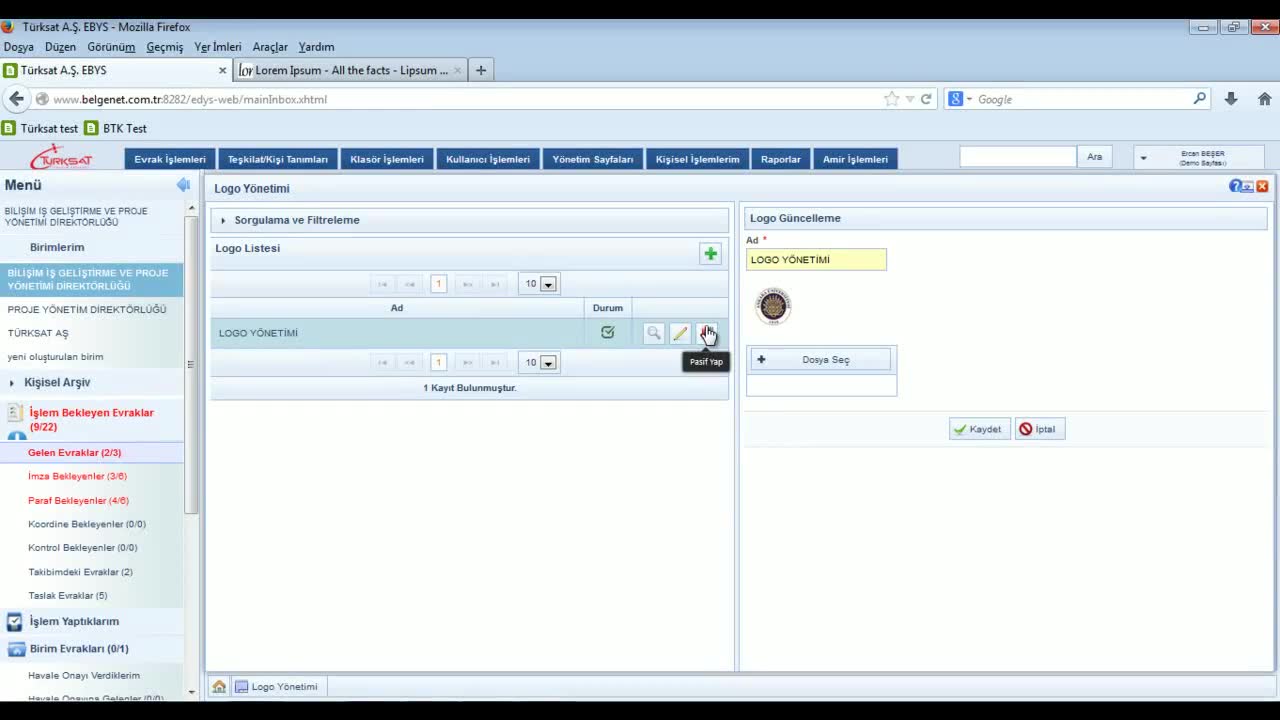Open Gelen Evraklar (2/3) in sidebar
1280x720 pixels.
point(74,453)
